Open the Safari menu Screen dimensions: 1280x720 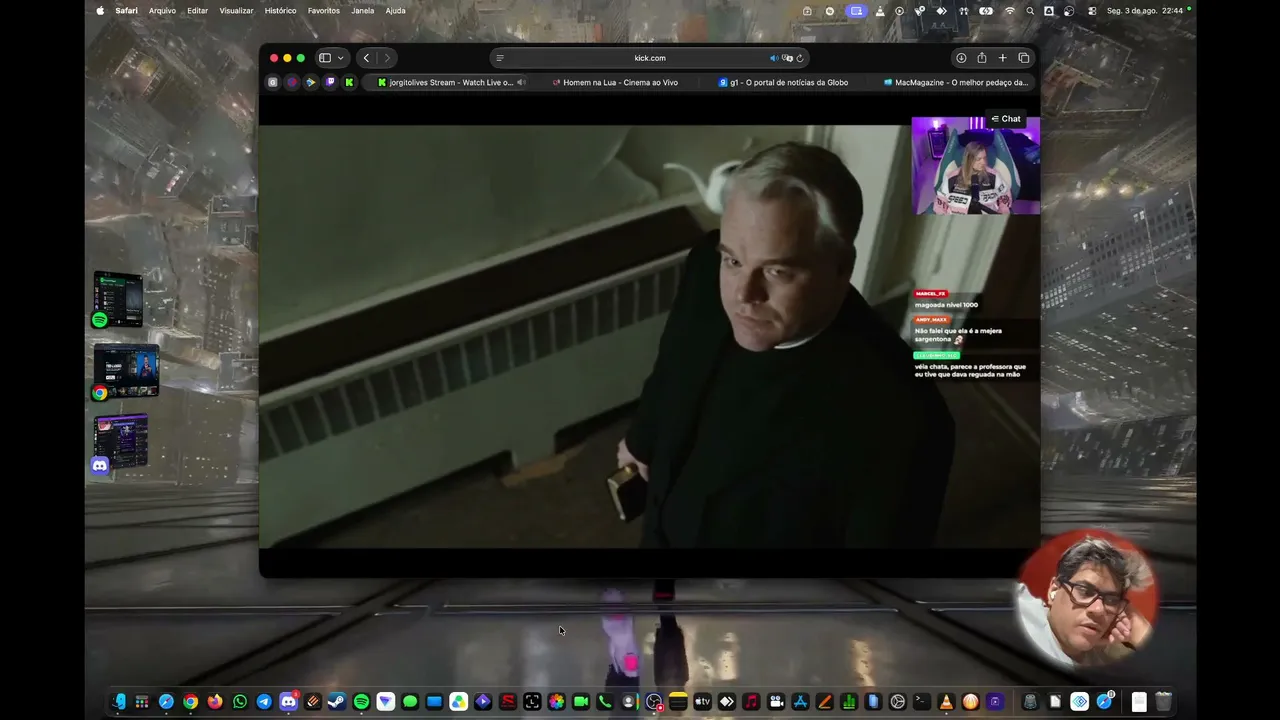point(127,11)
